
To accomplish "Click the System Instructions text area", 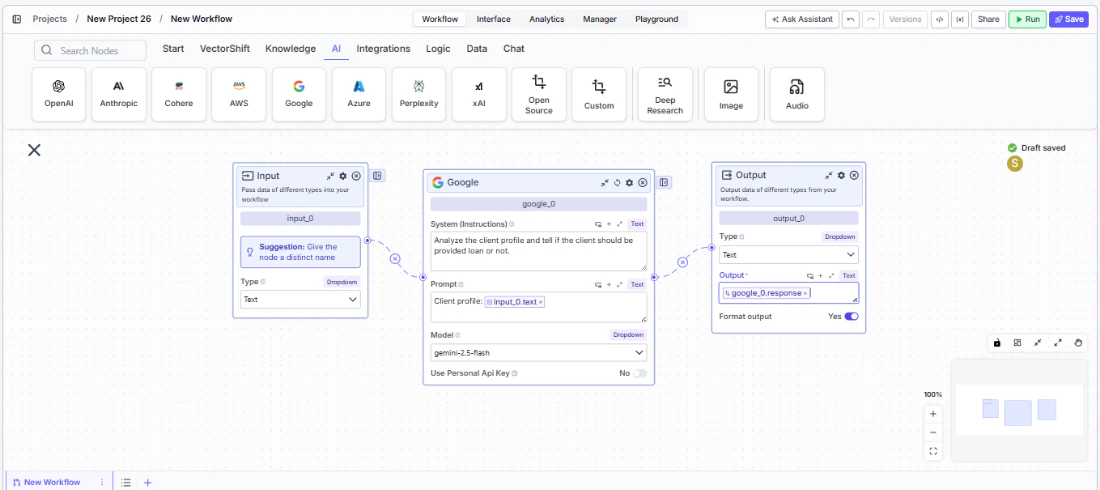I will (539, 251).
